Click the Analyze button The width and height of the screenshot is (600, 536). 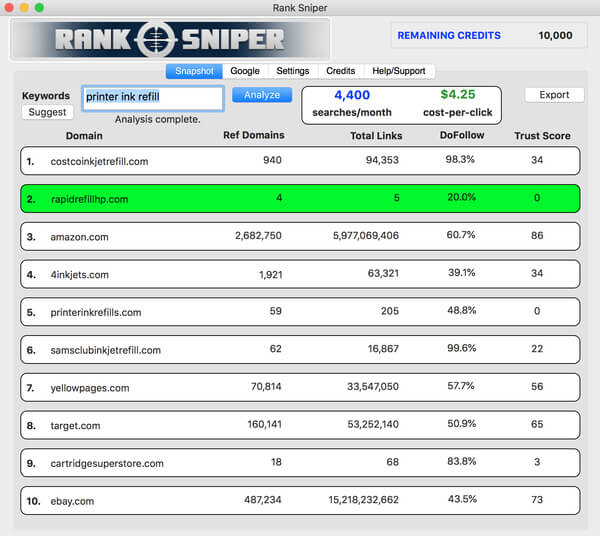(x=262, y=95)
